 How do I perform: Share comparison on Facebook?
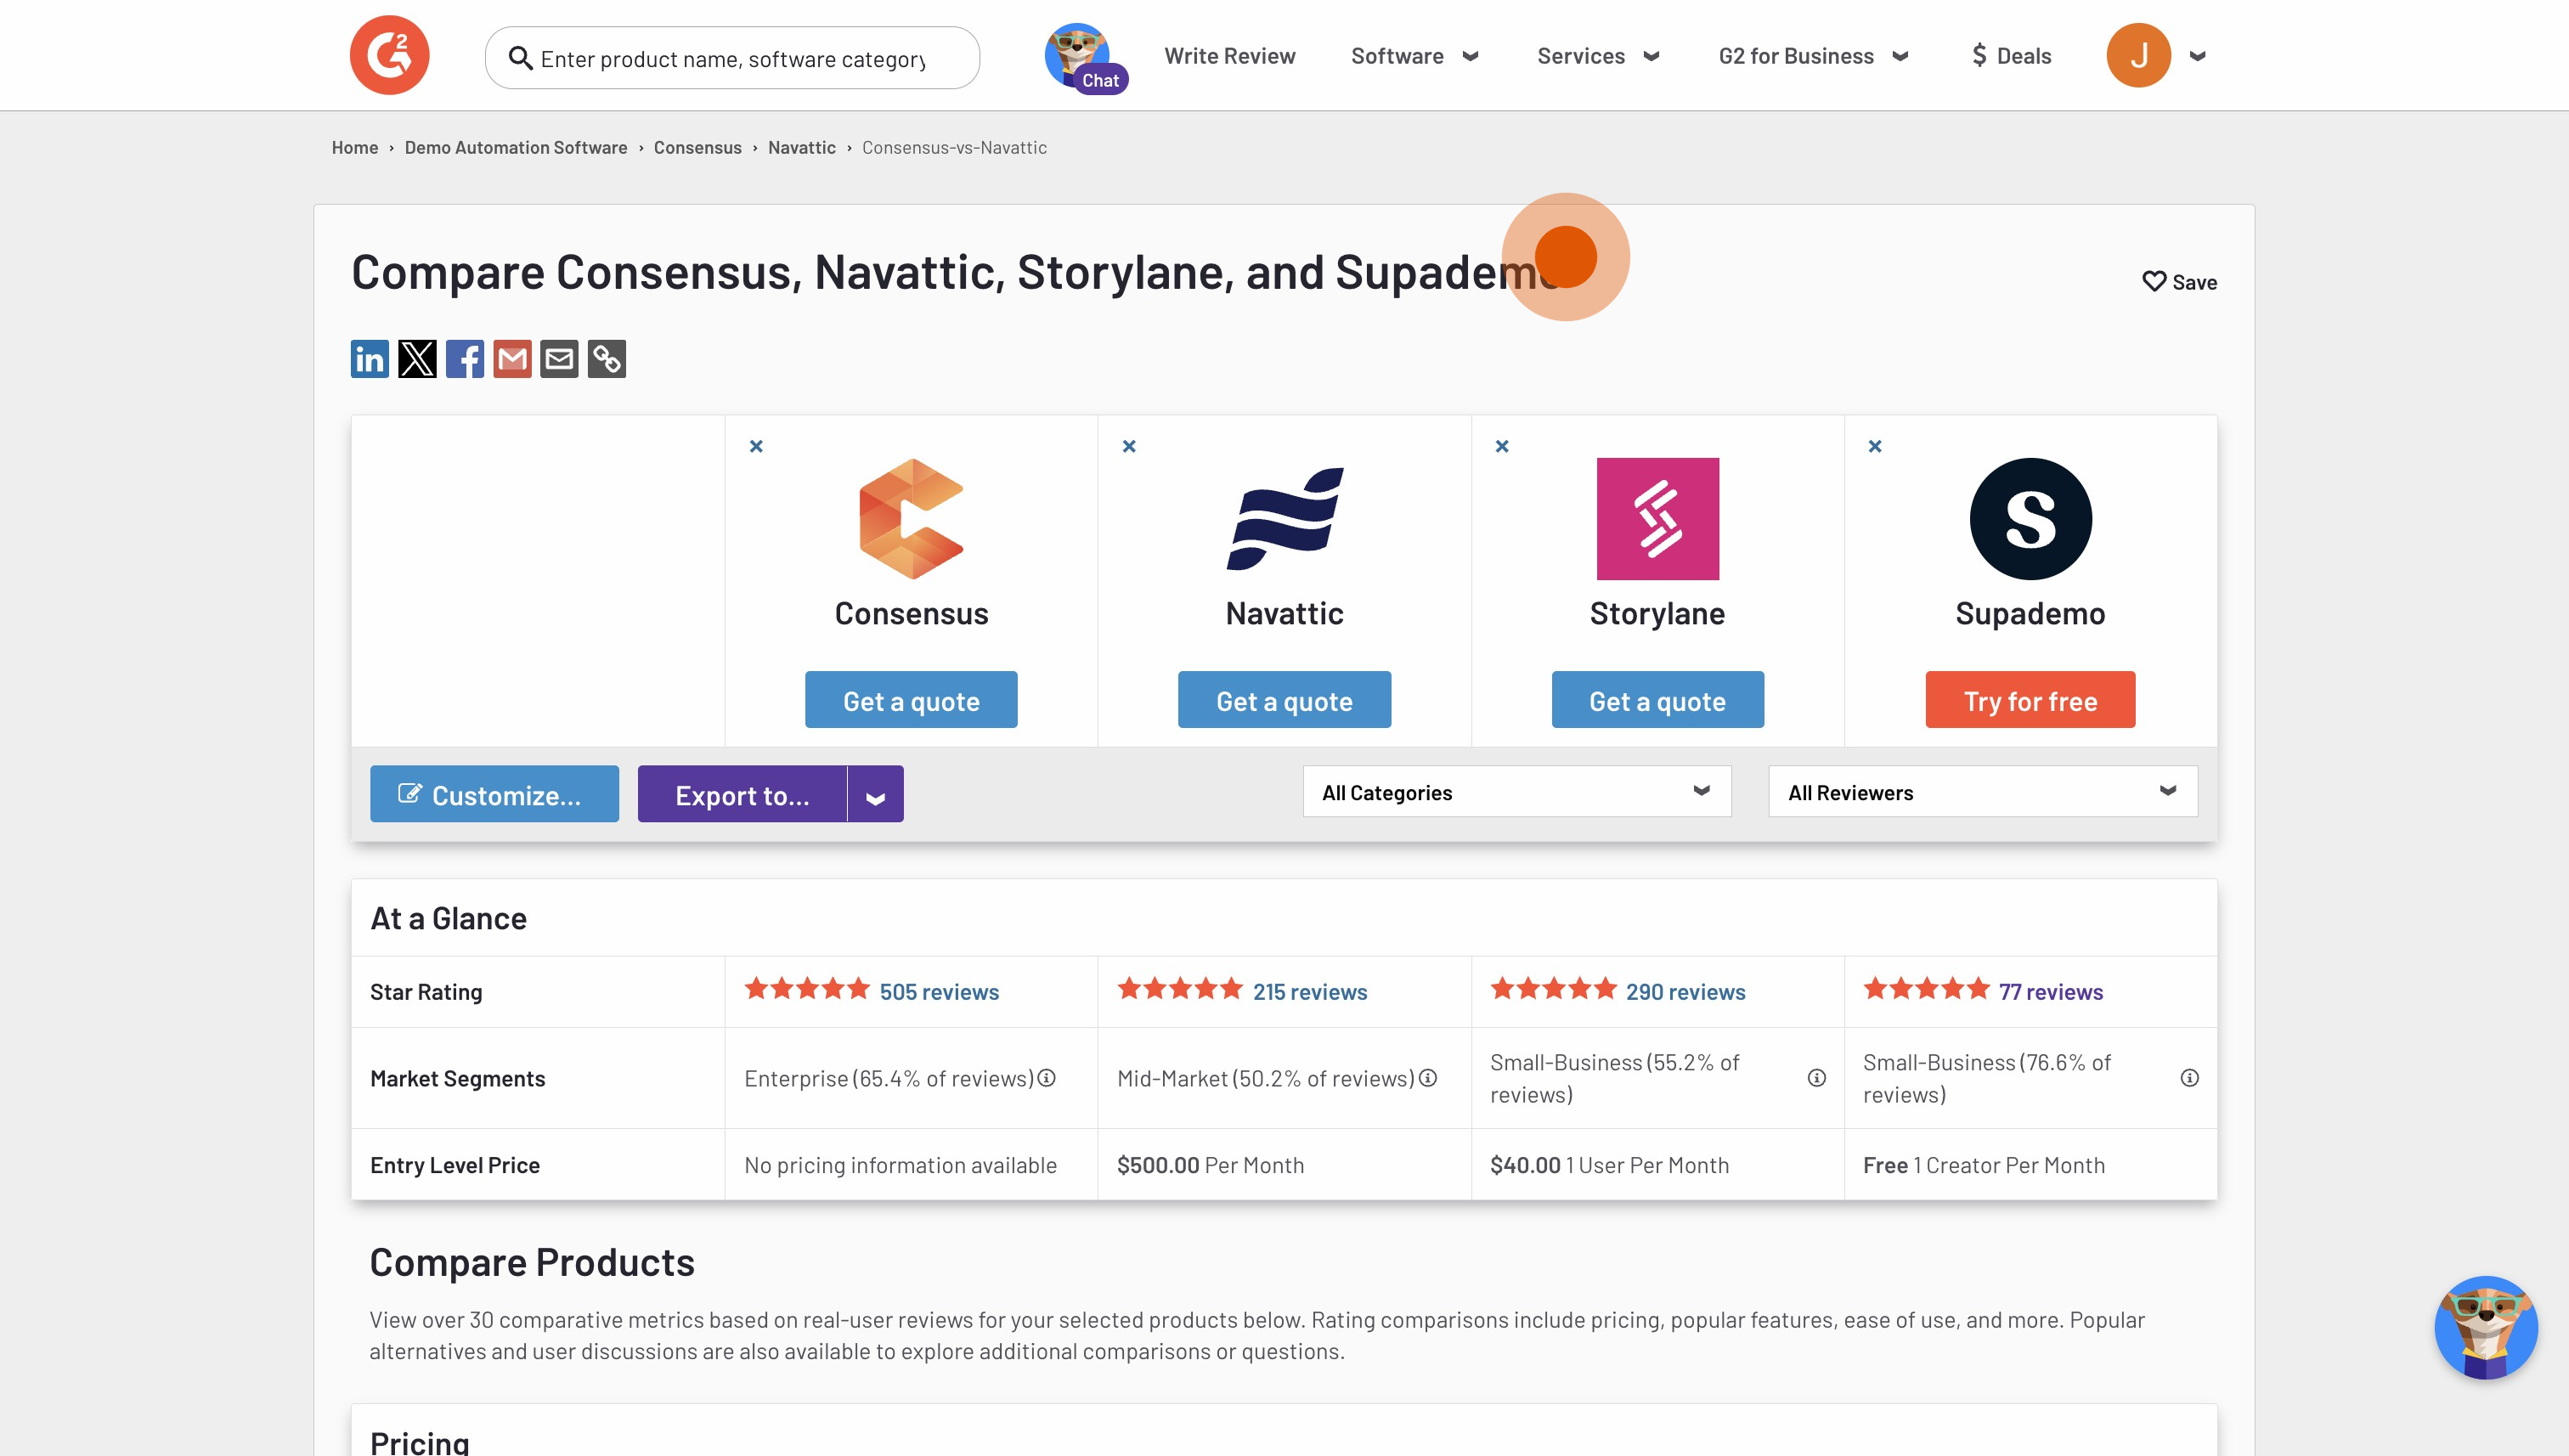coord(464,359)
